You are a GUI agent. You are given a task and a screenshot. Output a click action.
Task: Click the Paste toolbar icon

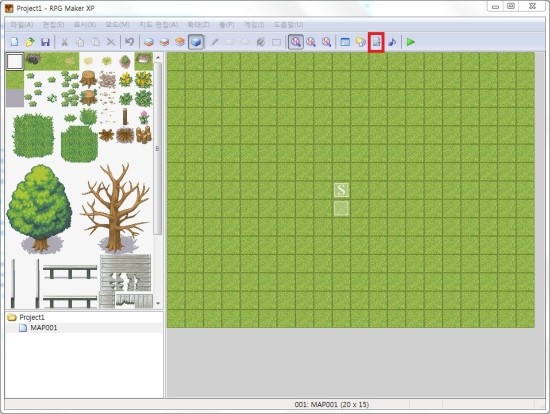pos(95,42)
